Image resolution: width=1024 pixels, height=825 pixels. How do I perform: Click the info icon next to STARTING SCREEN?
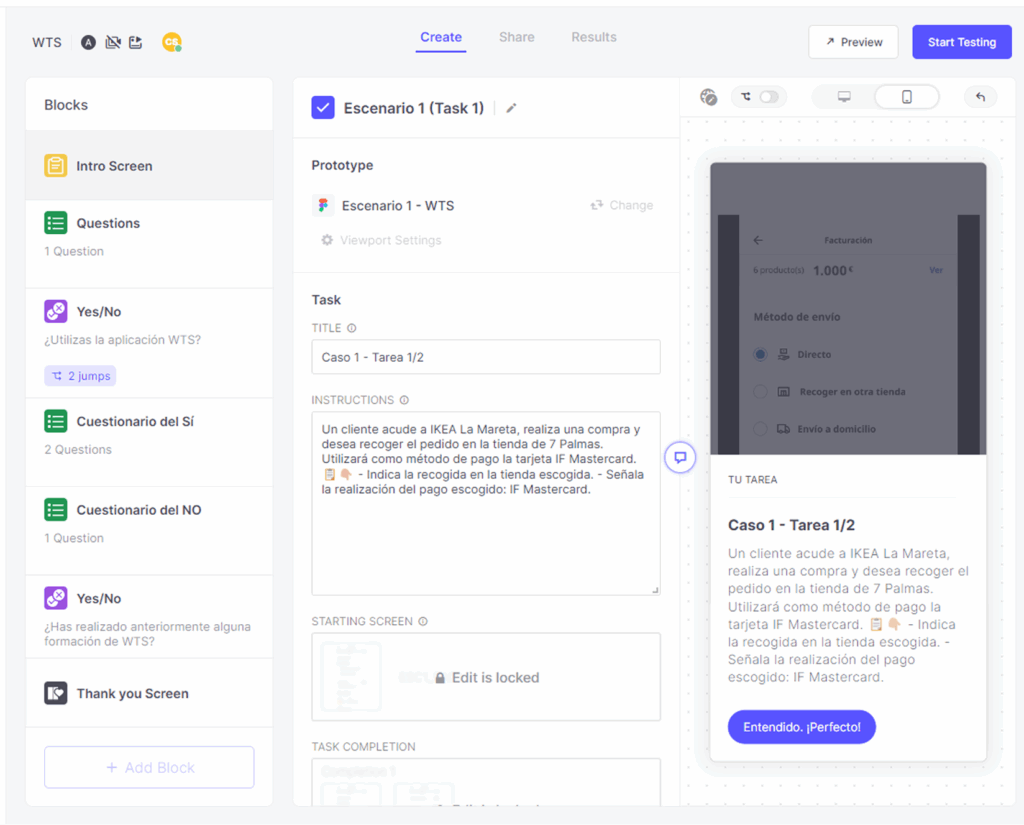[x=423, y=621]
